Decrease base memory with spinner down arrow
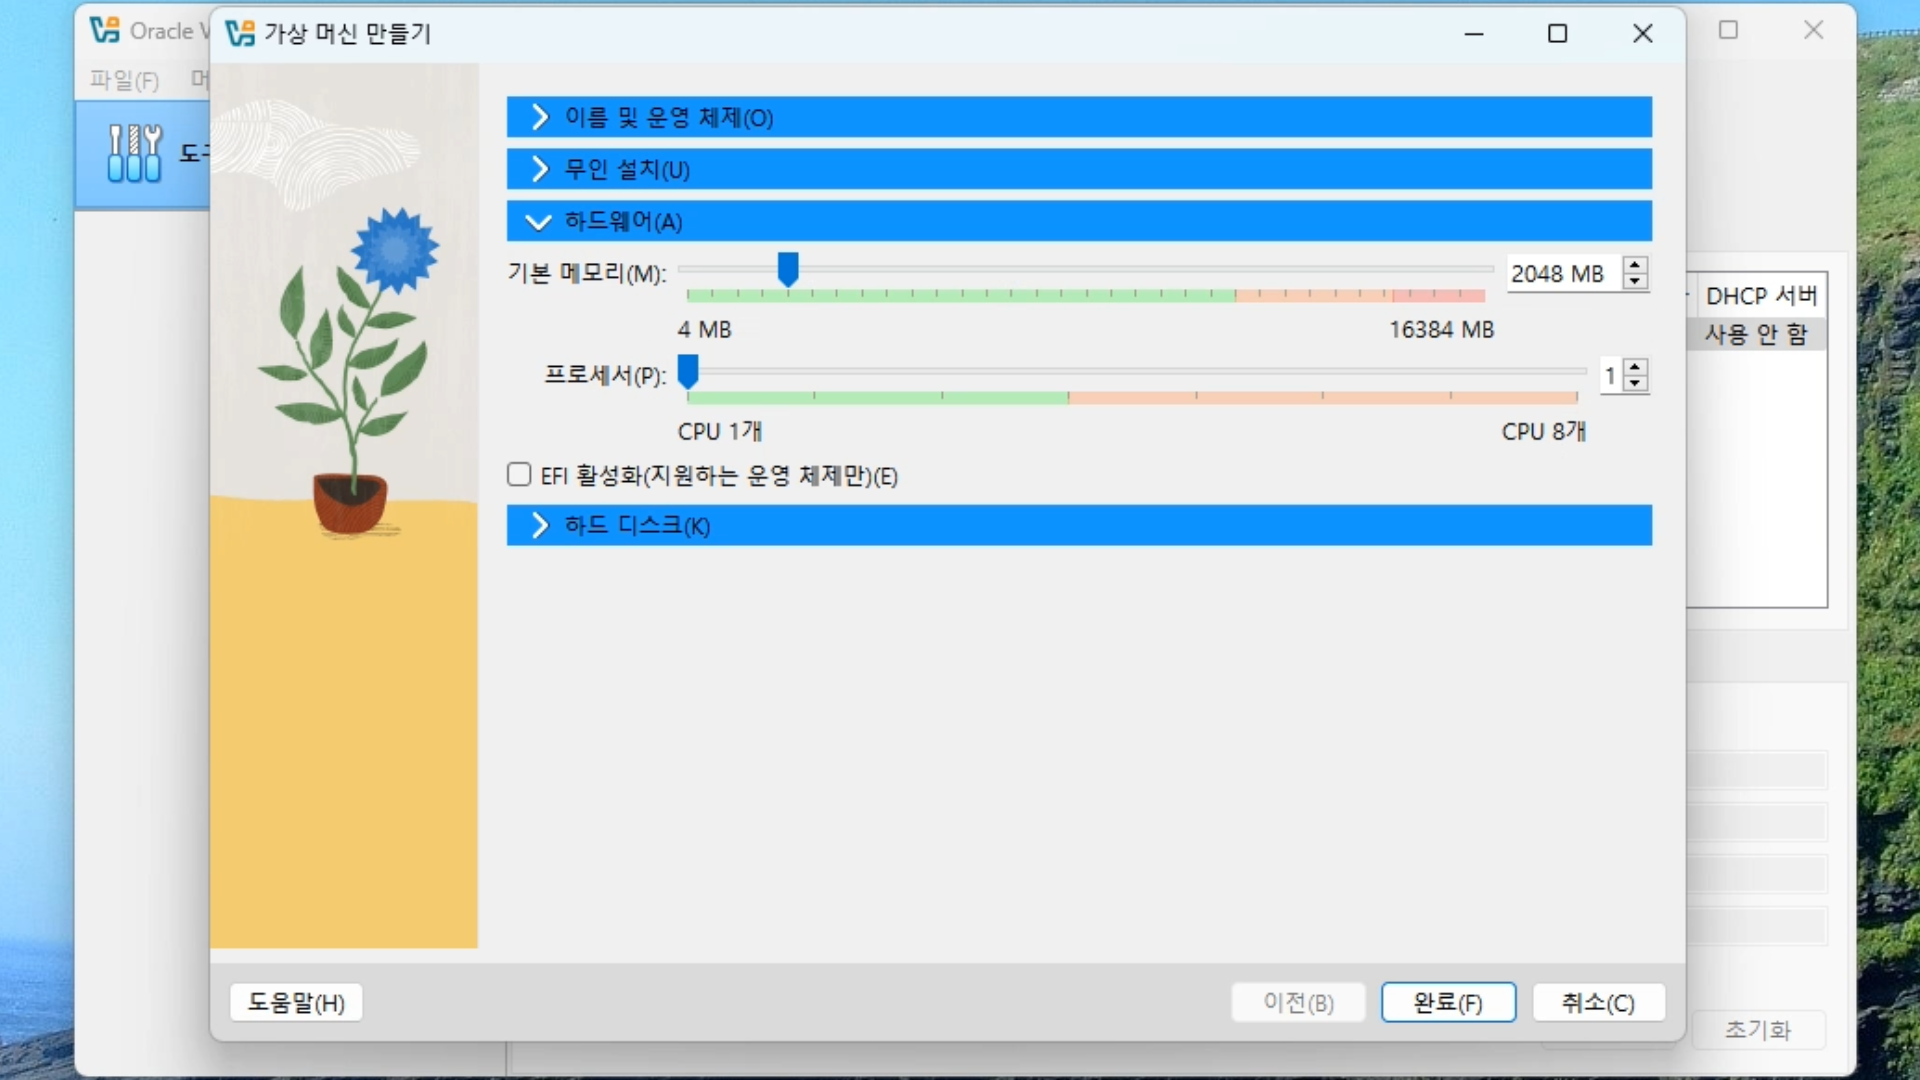1920x1080 pixels. (1635, 282)
